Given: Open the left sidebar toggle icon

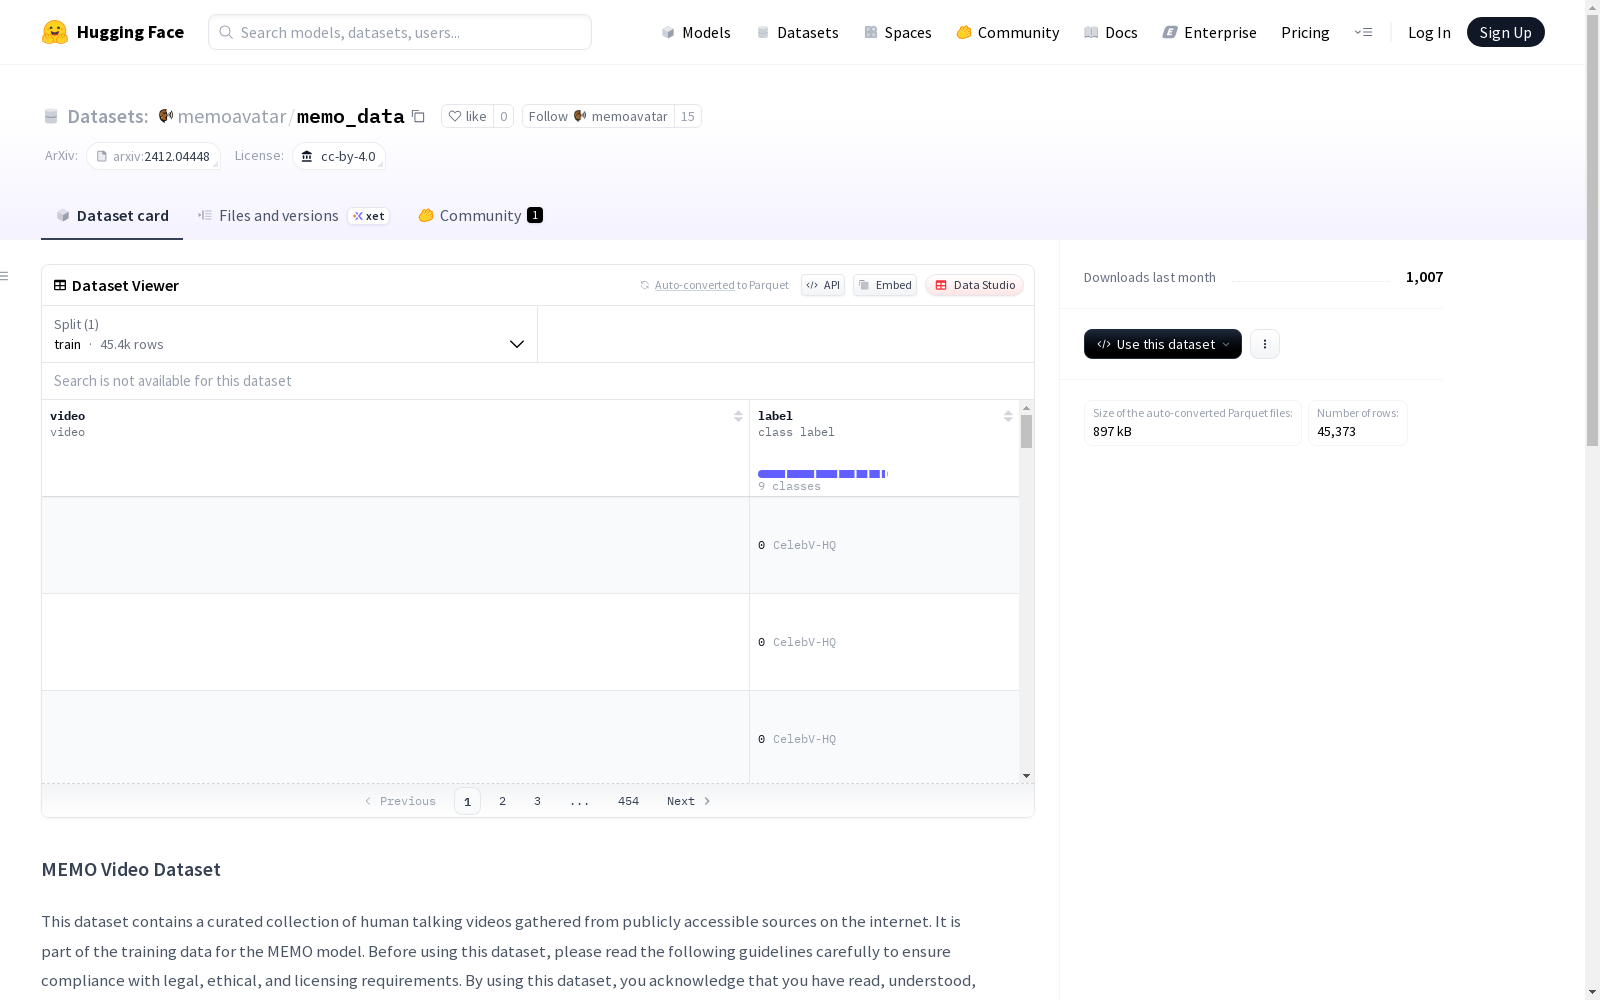Looking at the screenshot, I should [x=4, y=276].
